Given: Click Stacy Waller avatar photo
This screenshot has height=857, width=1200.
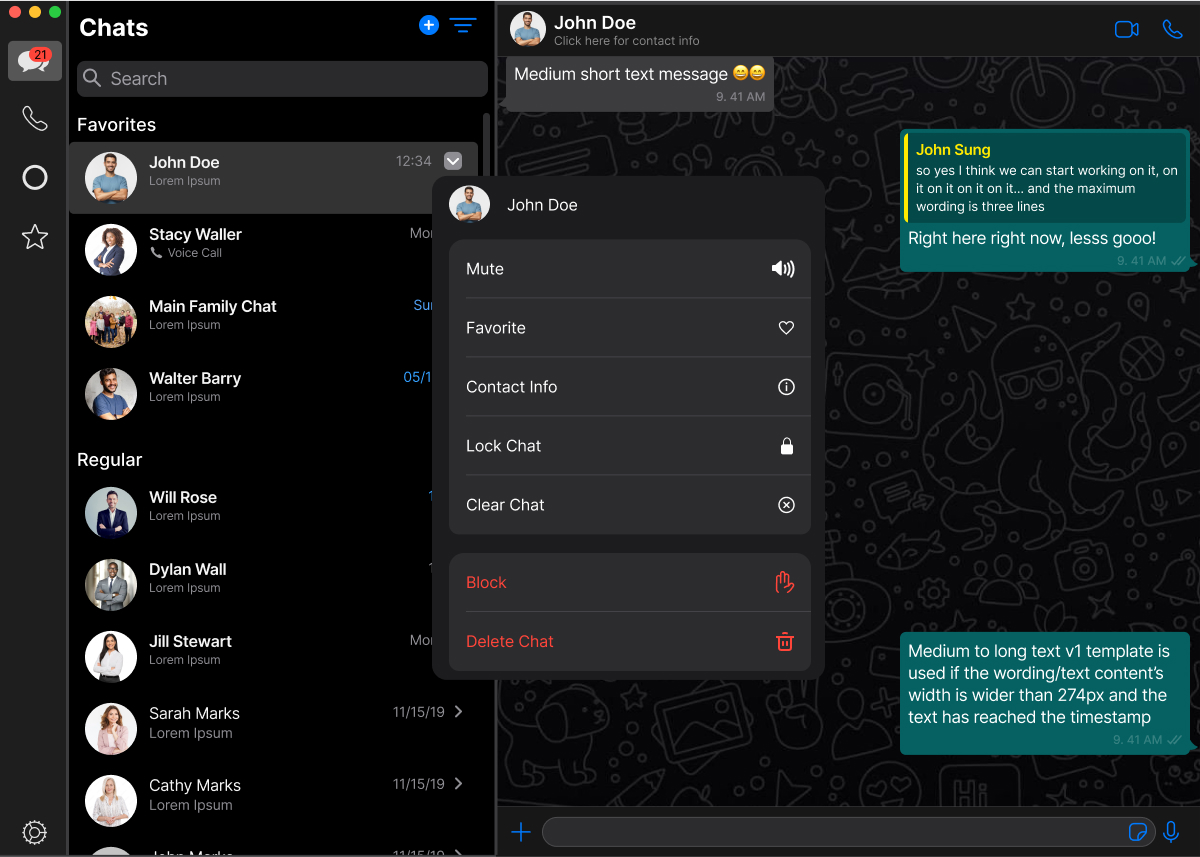Looking at the screenshot, I should pyautogui.click(x=111, y=250).
